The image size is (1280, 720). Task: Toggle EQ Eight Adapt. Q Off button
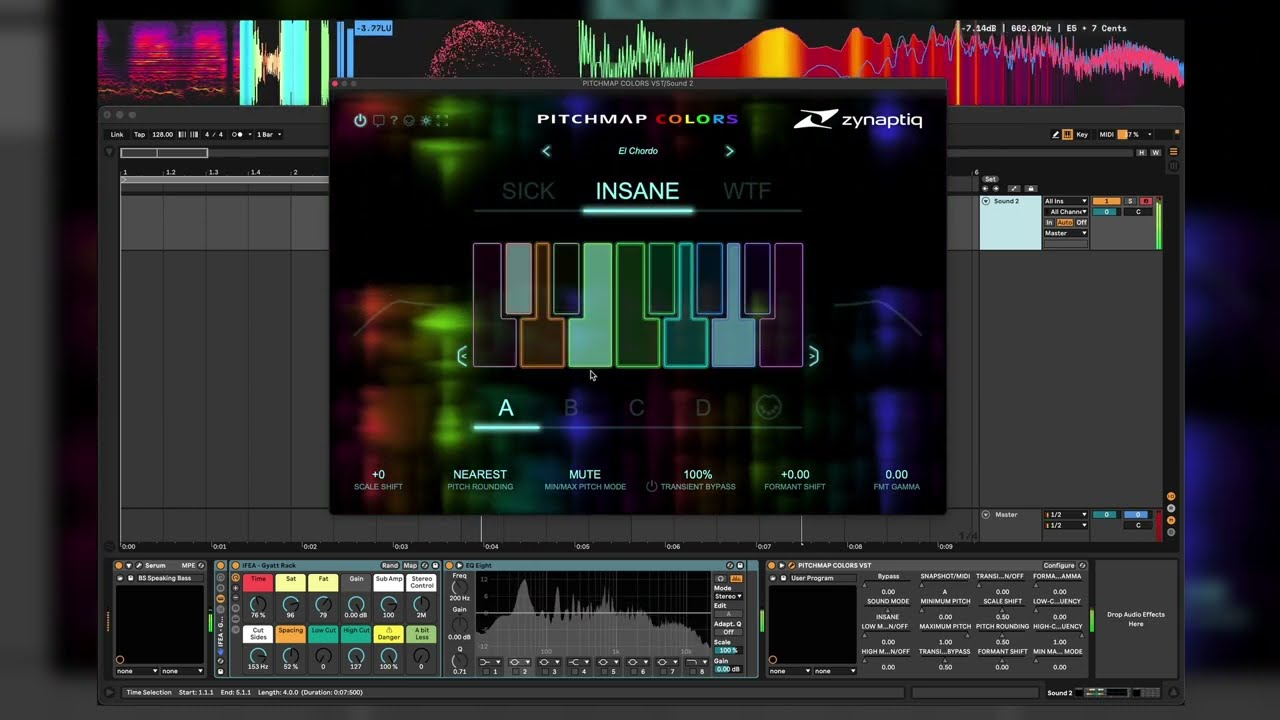728,632
